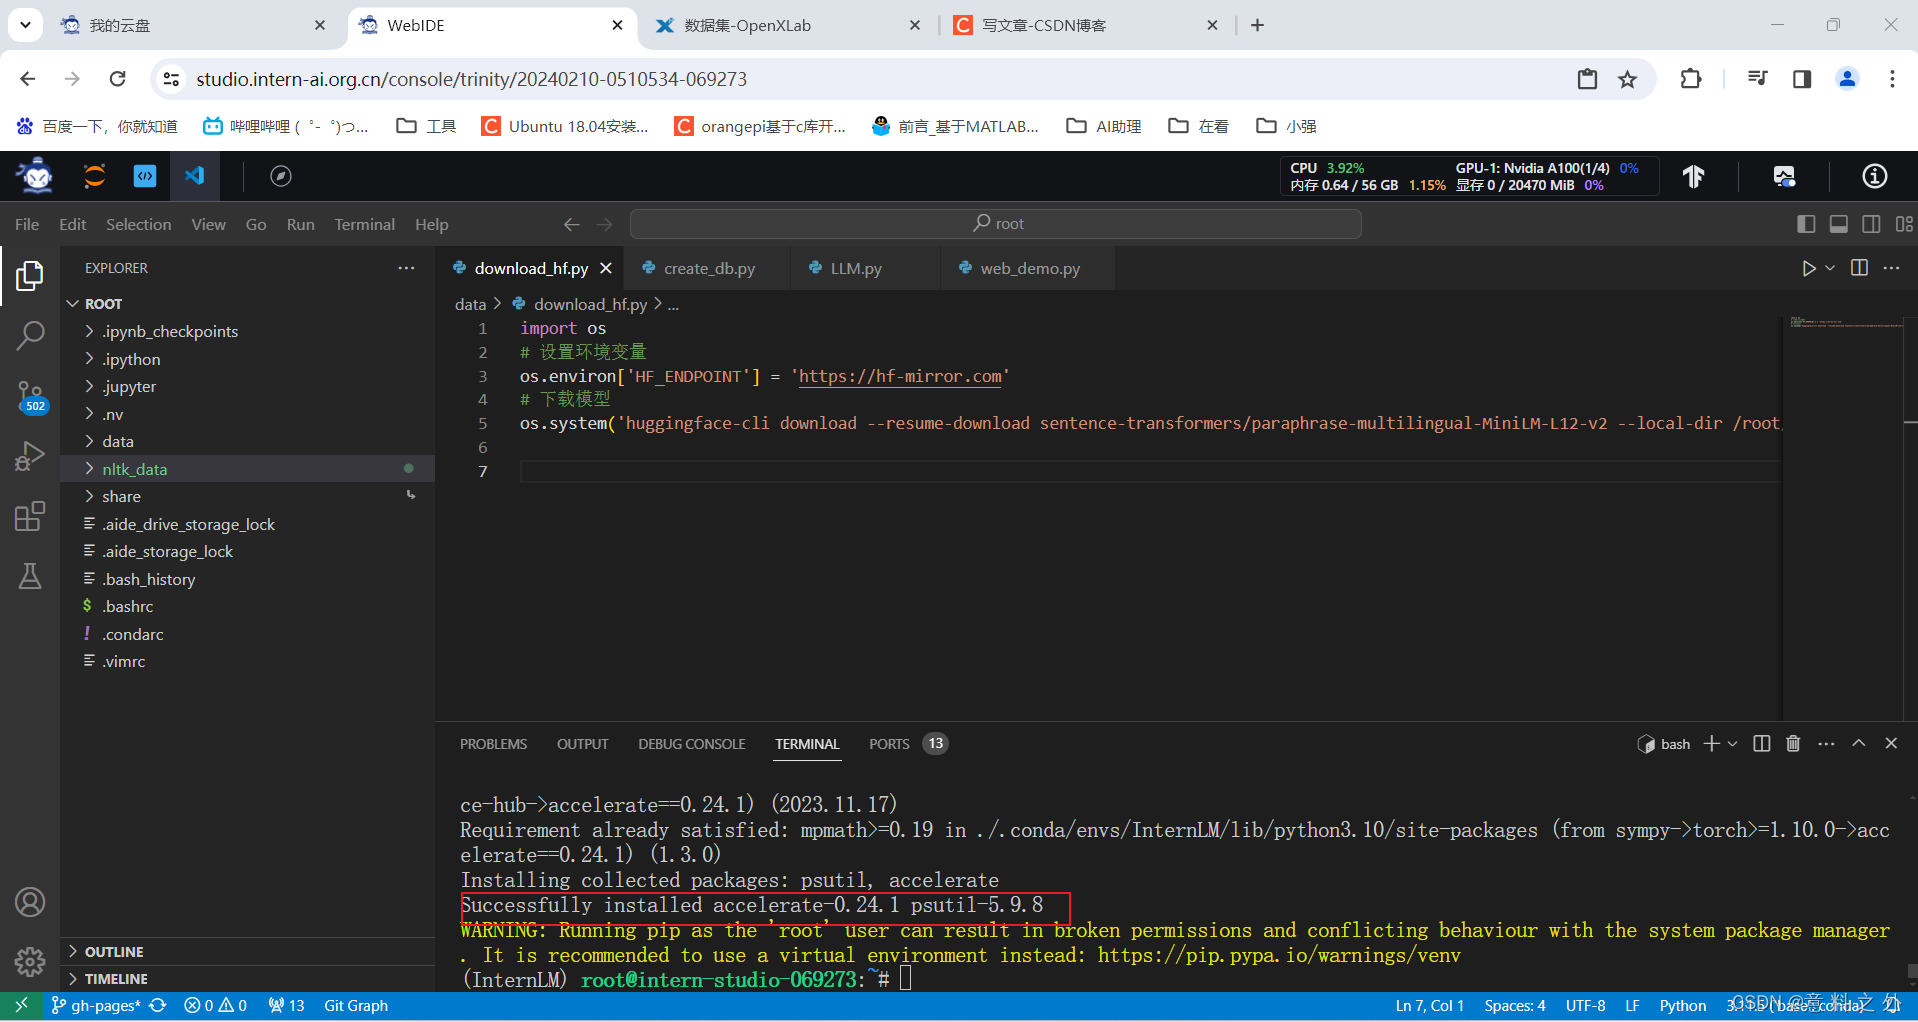Click the Run Python File play icon

tap(1809, 268)
